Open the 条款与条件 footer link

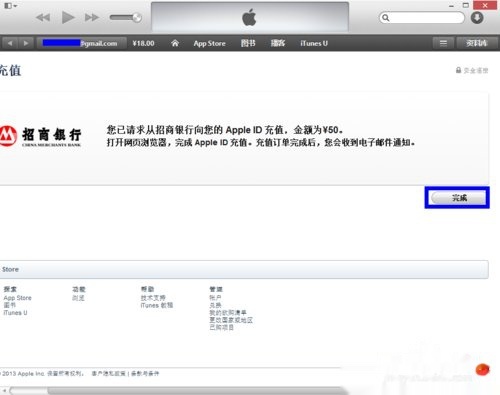[145, 374]
